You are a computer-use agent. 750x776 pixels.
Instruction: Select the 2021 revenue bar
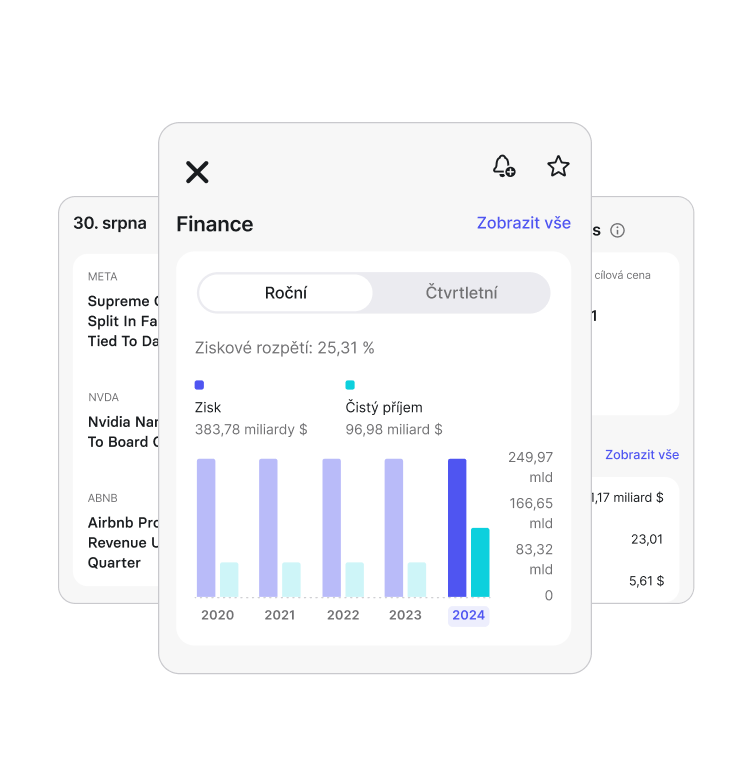(x=268, y=528)
